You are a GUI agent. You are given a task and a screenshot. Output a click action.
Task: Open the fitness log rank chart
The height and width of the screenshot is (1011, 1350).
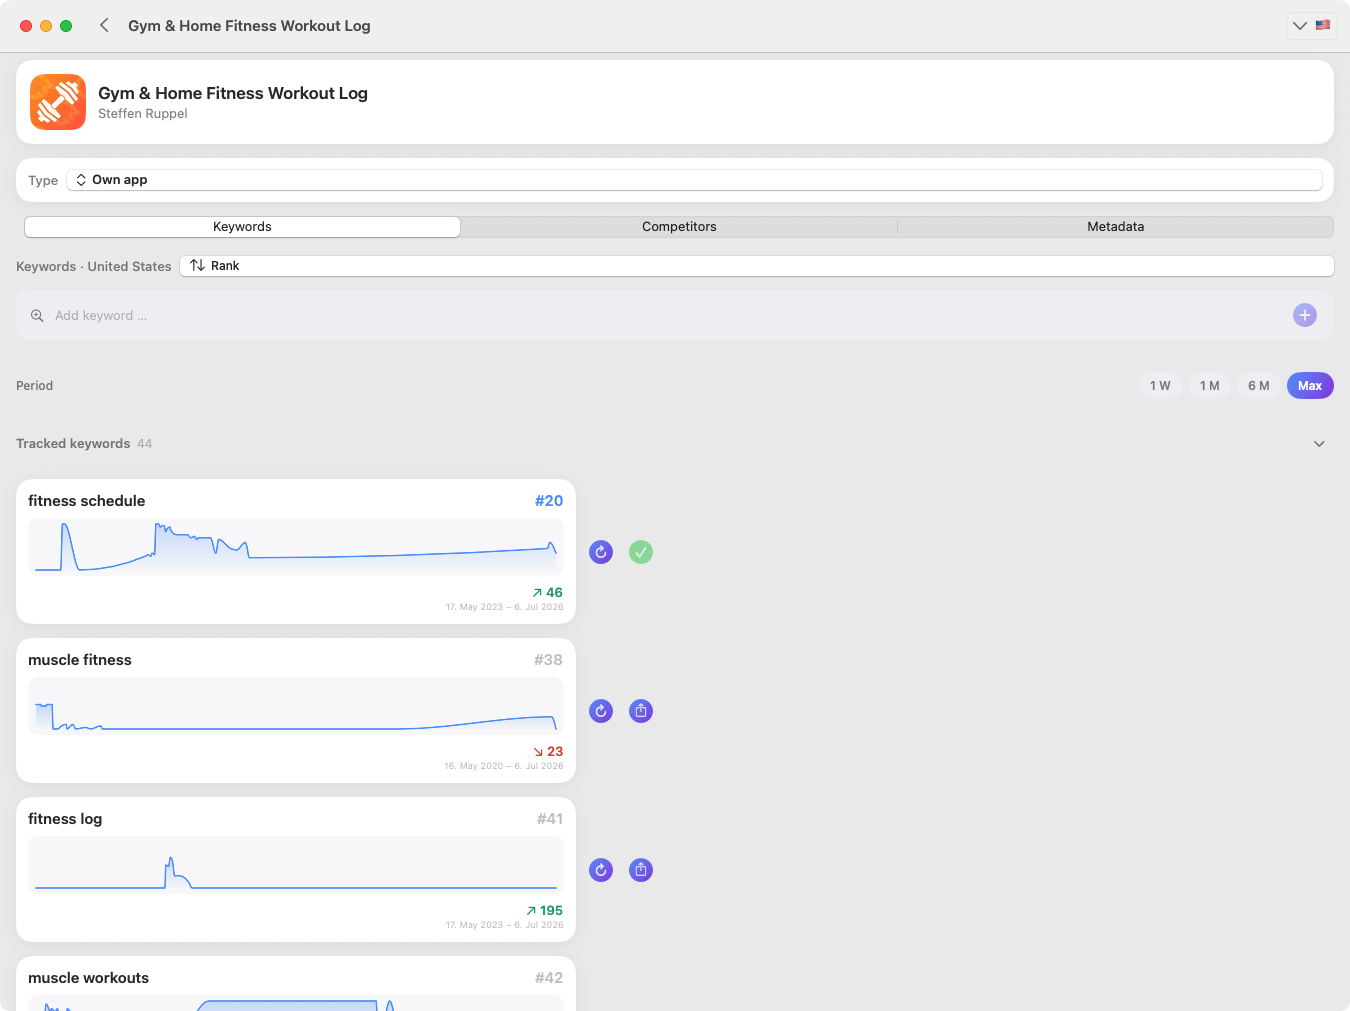tap(296, 865)
